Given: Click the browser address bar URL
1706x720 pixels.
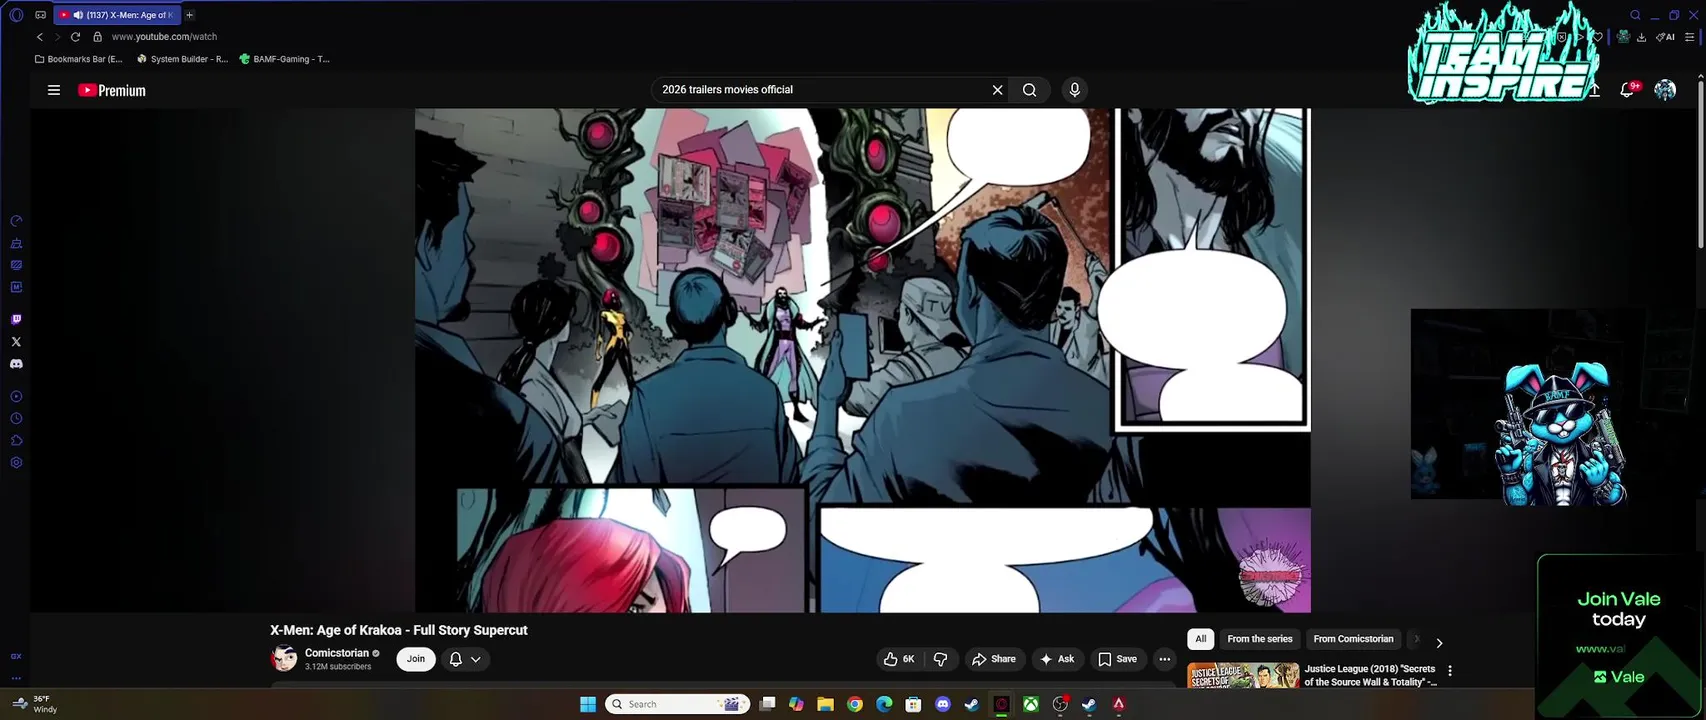Looking at the screenshot, I should click(164, 37).
